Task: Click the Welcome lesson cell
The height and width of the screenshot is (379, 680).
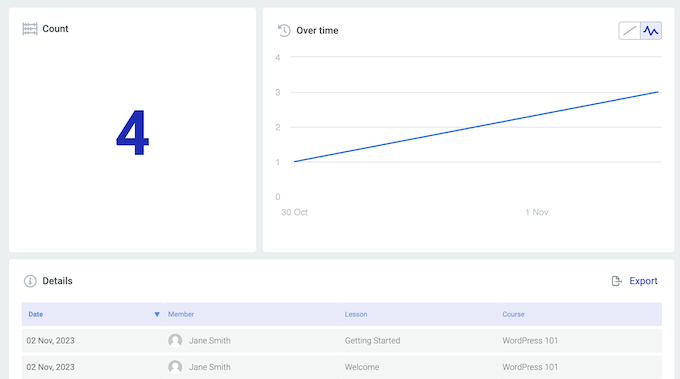Action: [362, 367]
